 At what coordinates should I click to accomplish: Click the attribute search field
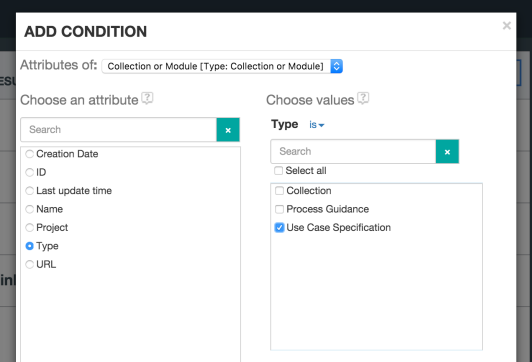pos(118,130)
